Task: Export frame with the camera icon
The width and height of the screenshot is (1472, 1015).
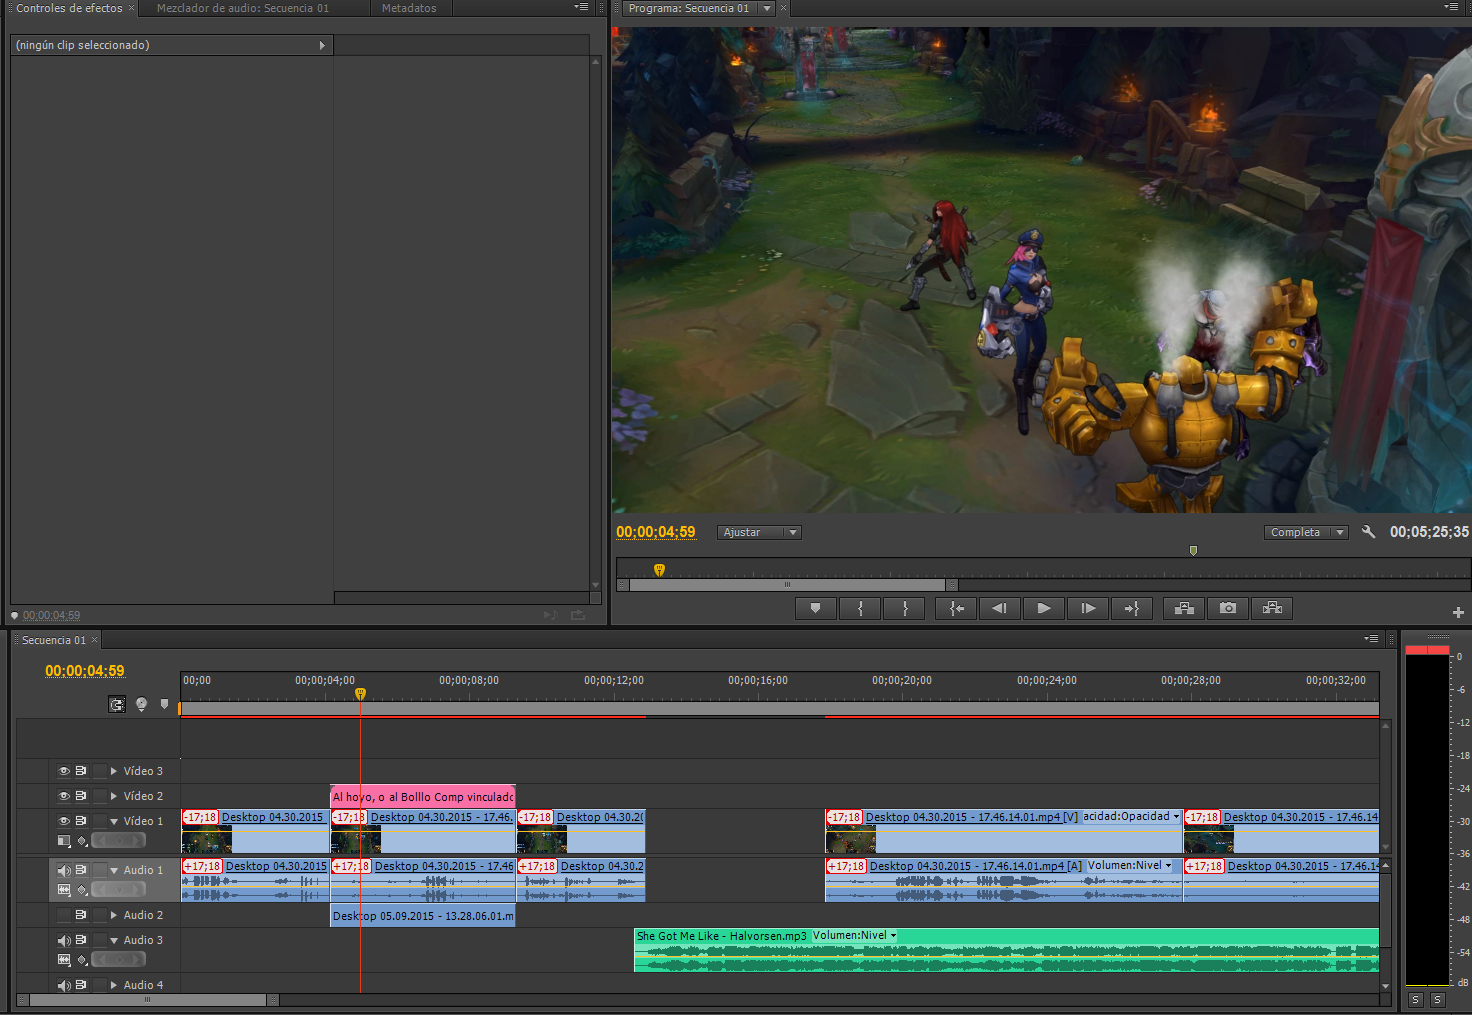Action: click(1228, 608)
